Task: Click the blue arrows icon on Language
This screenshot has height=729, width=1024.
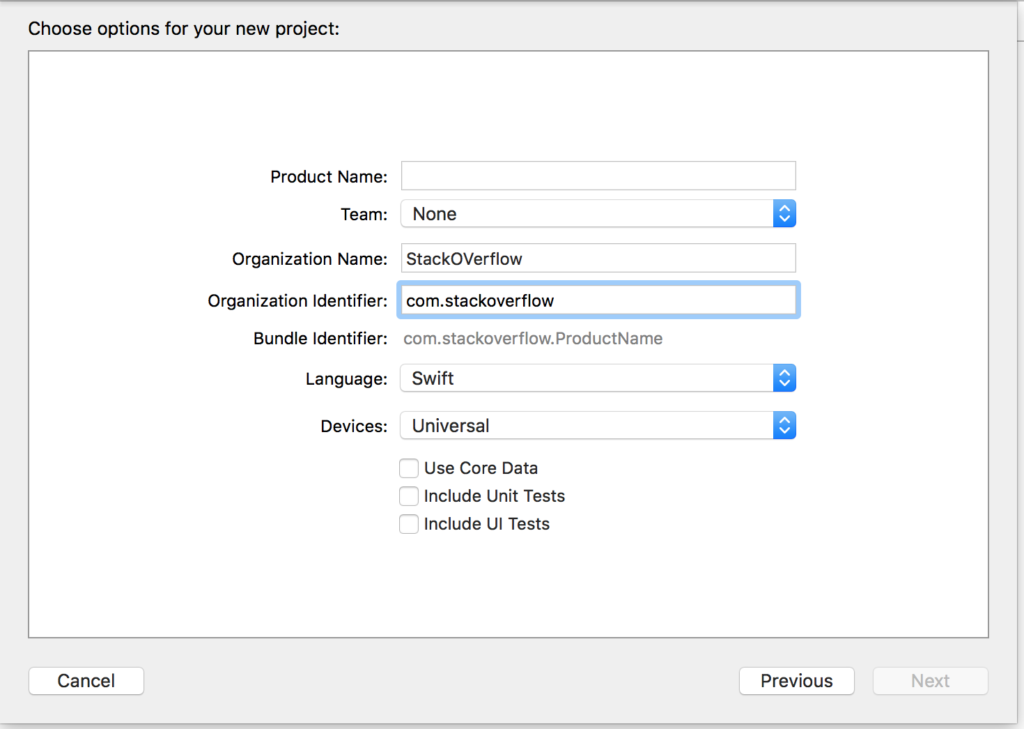Action: [x=785, y=378]
